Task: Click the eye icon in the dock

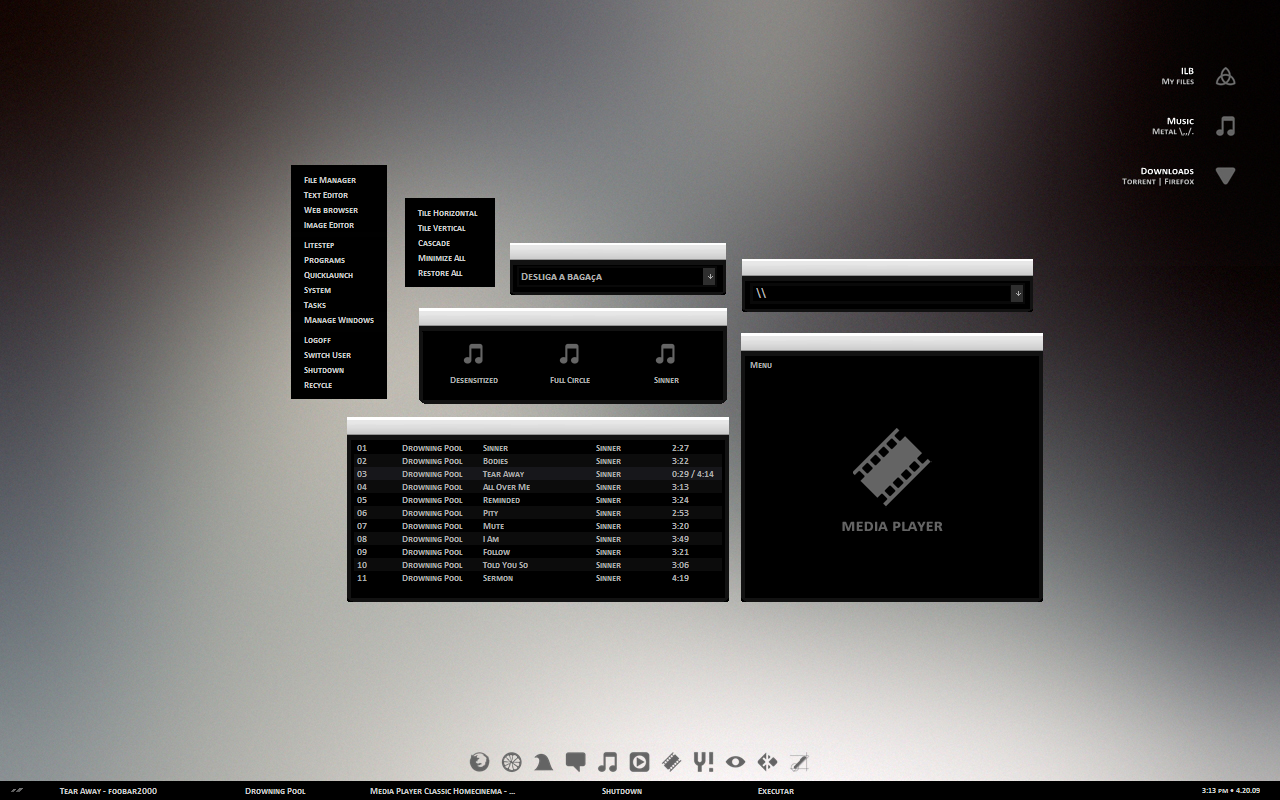Action: (736, 762)
